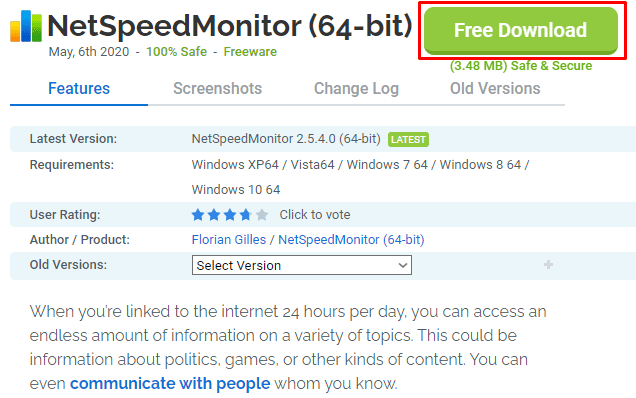Viewport: 636px width, 398px height.
Task: Go to the Old Versions tab
Action: point(495,88)
